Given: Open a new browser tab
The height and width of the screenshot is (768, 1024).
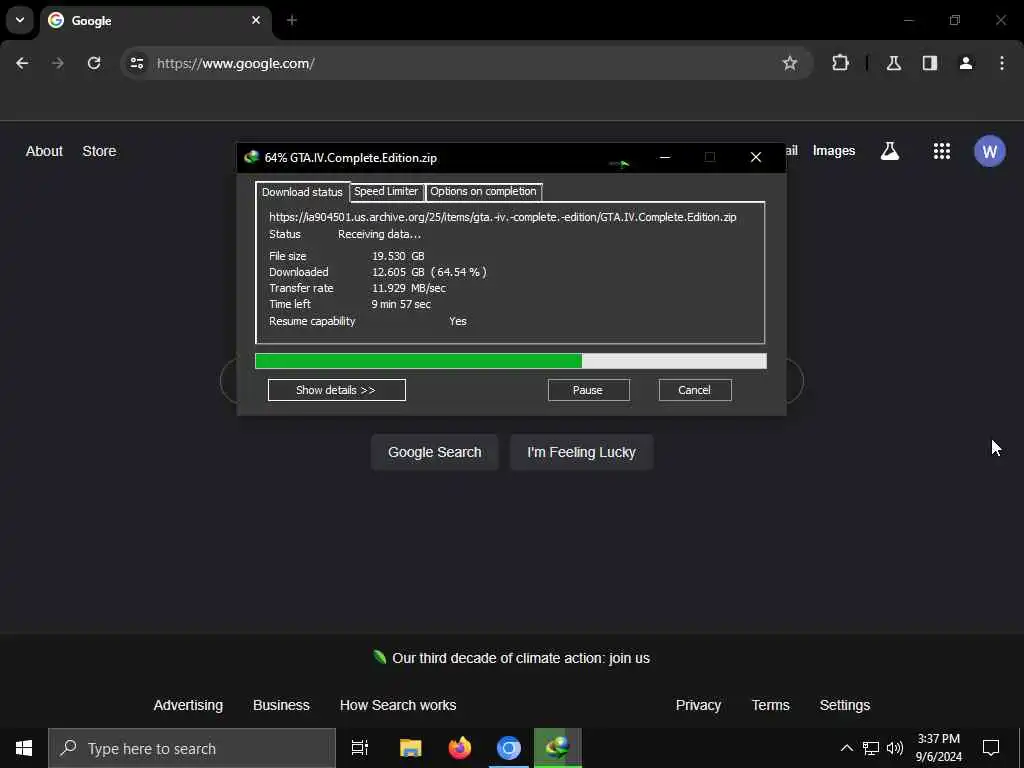Looking at the screenshot, I should coord(292,20).
